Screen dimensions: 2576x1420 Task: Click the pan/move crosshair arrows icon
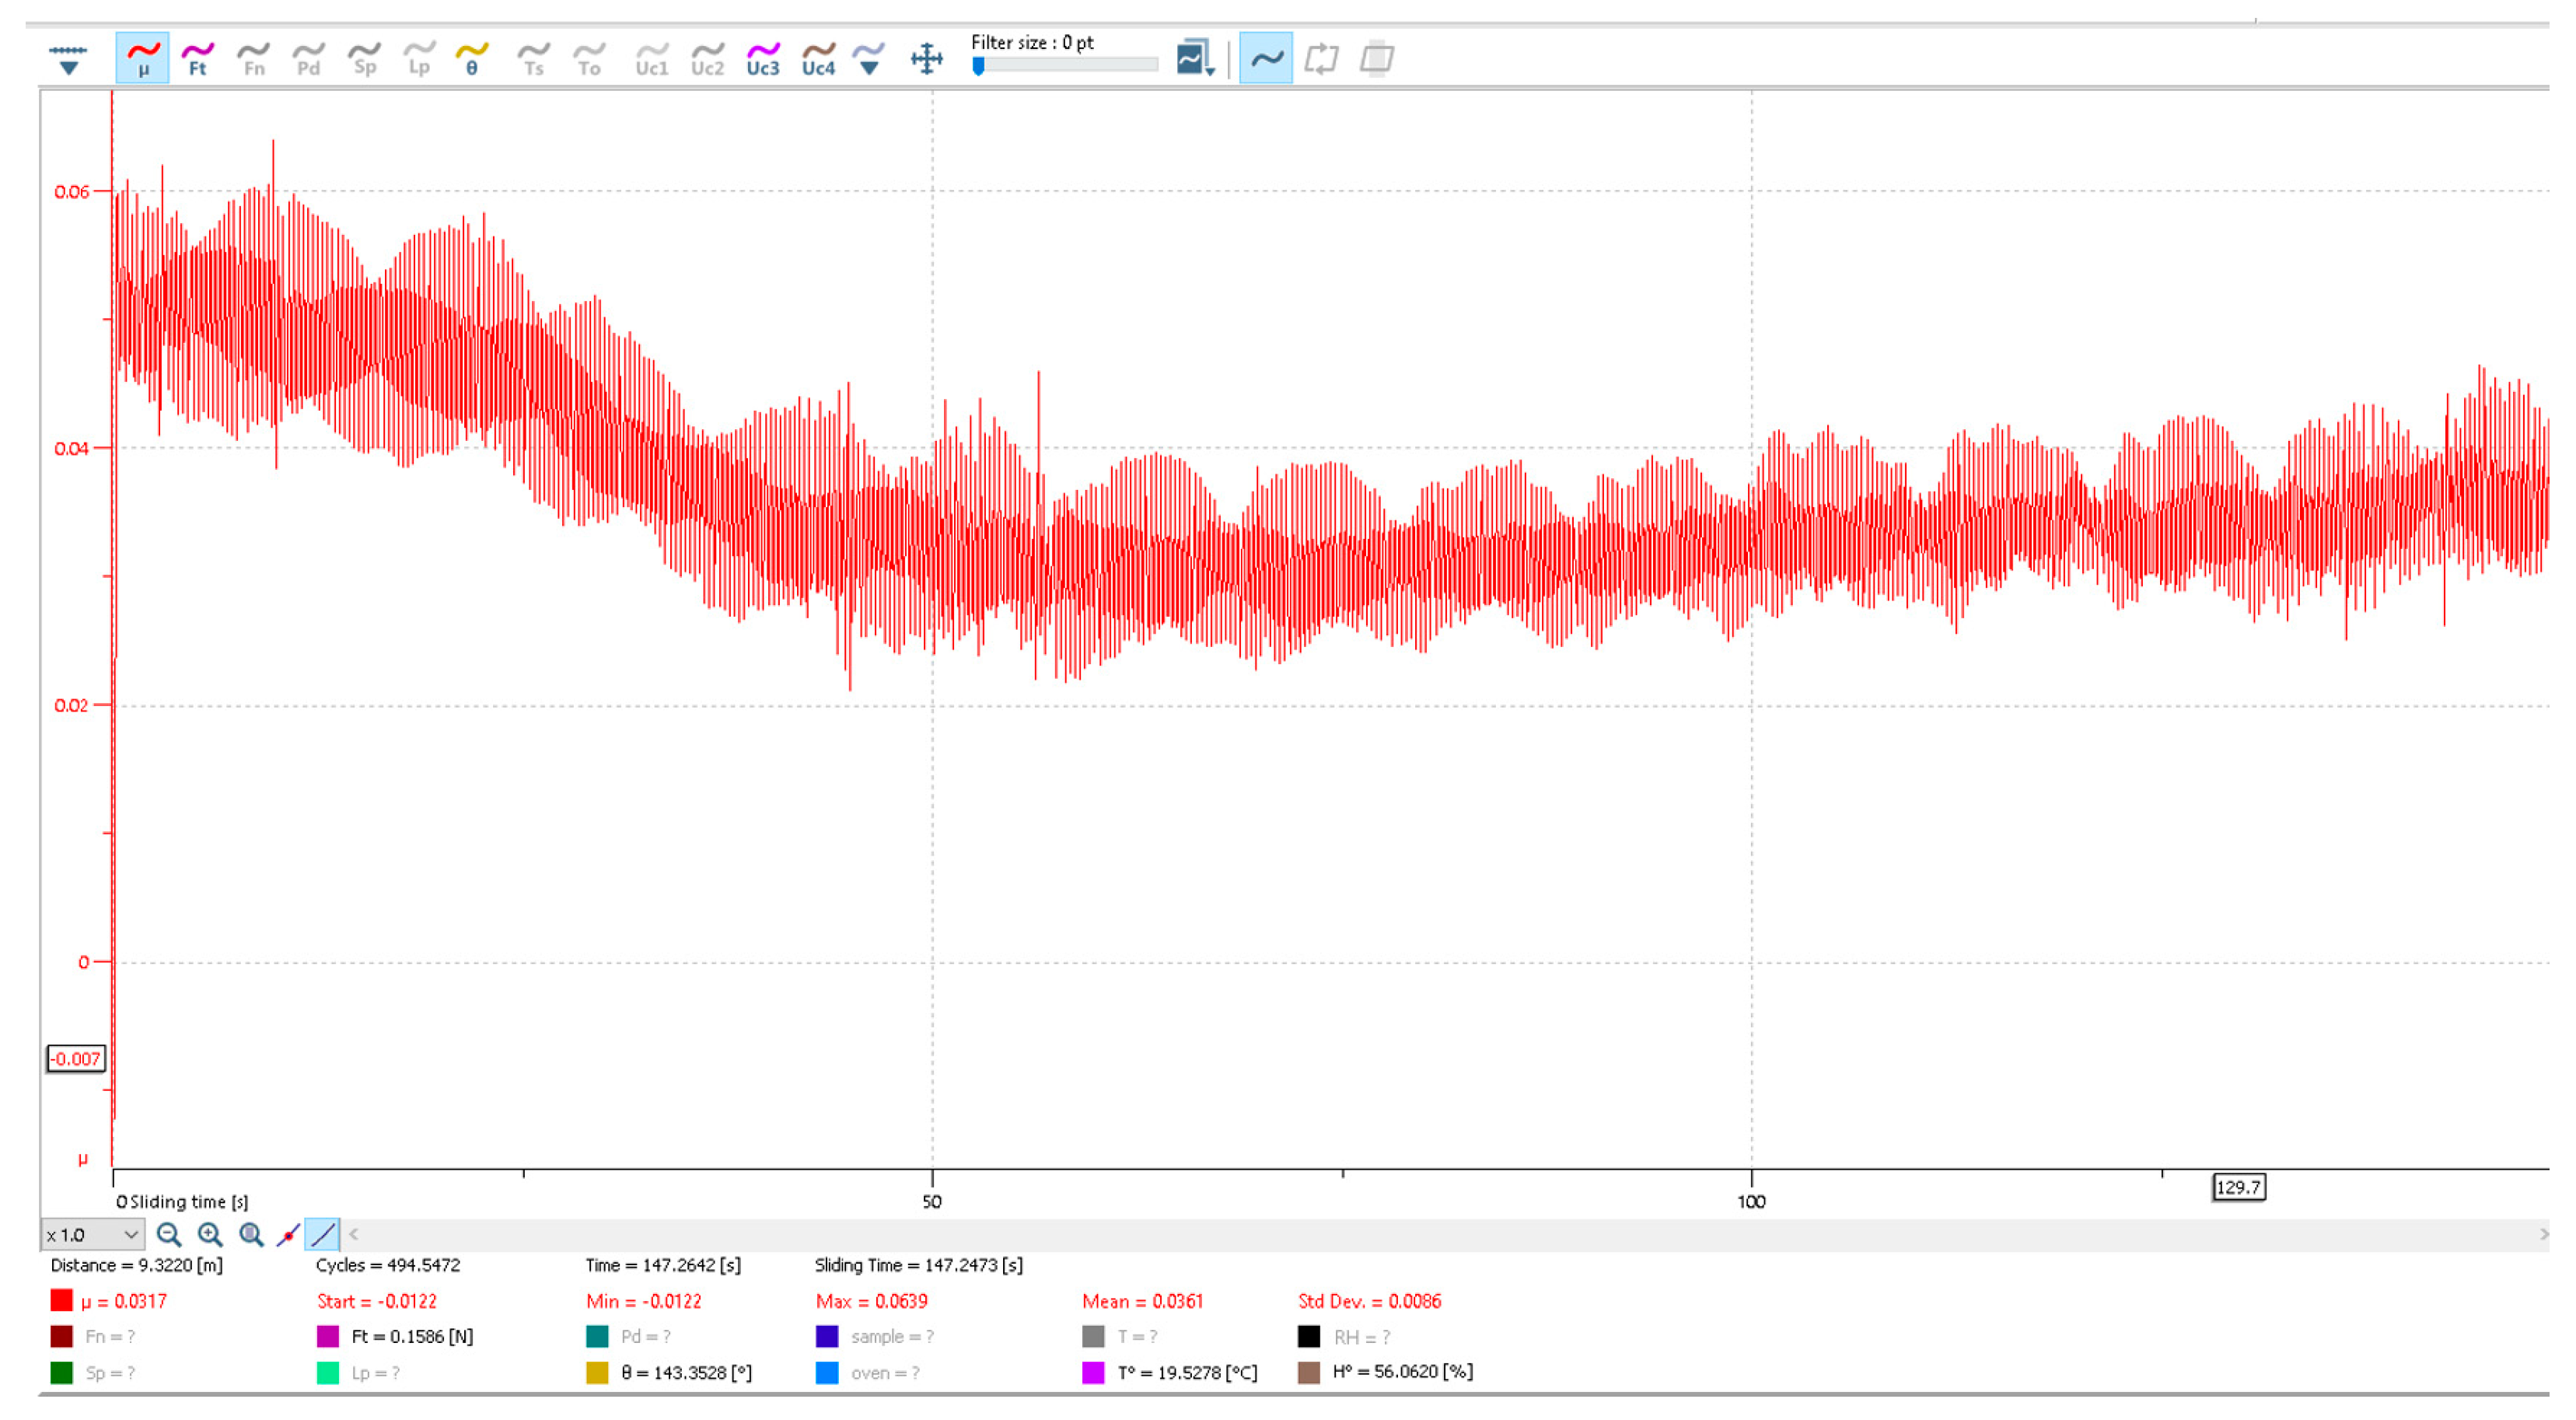pos(927,58)
